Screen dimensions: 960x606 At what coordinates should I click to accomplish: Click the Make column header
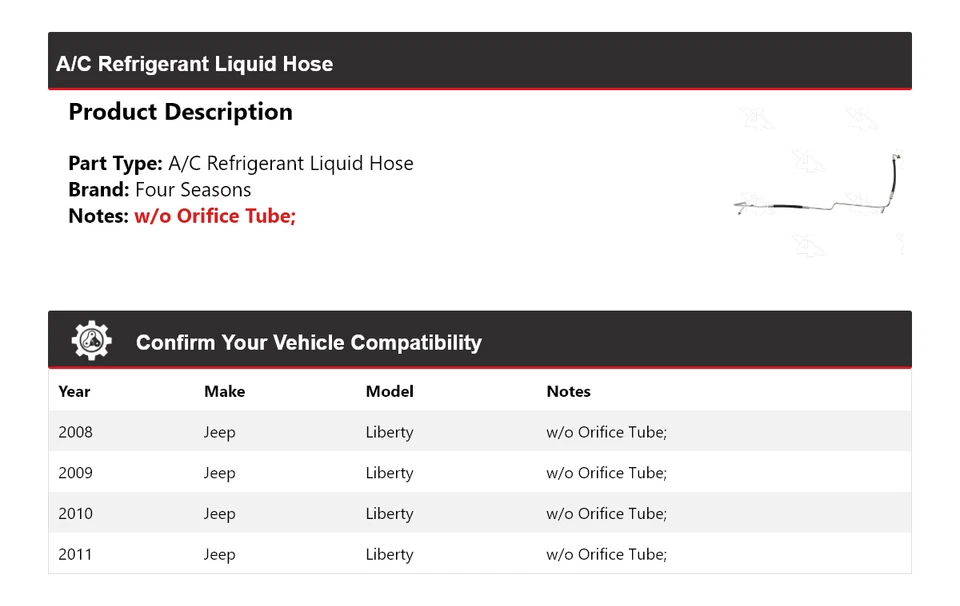[x=224, y=392]
